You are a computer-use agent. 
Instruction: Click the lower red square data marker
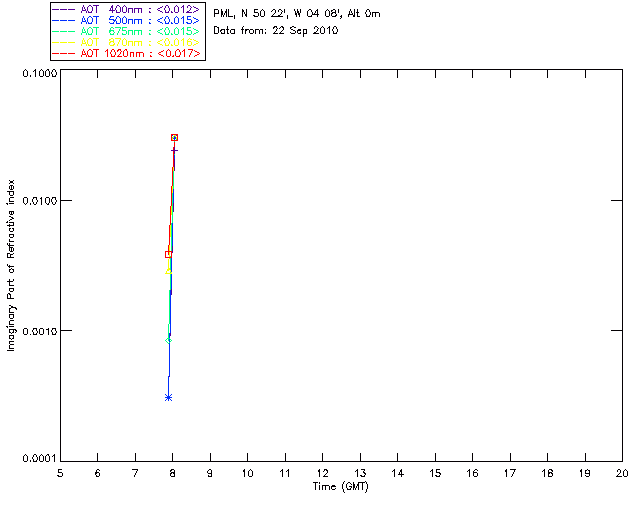coord(168,254)
